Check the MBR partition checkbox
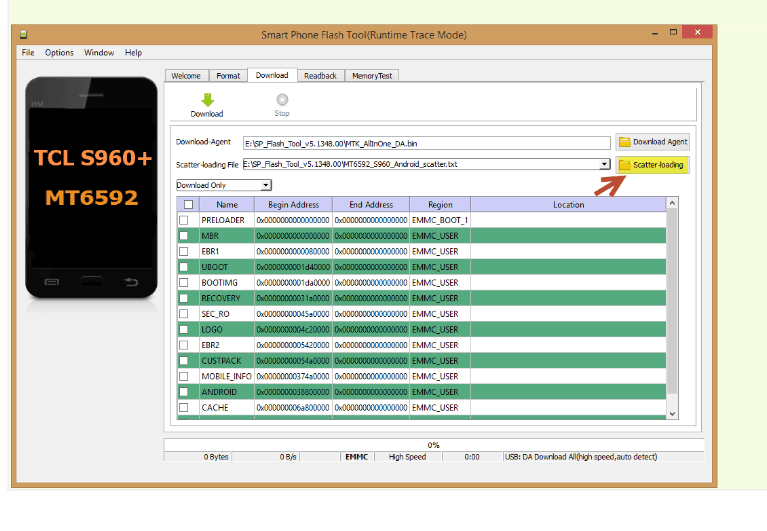 (183, 236)
